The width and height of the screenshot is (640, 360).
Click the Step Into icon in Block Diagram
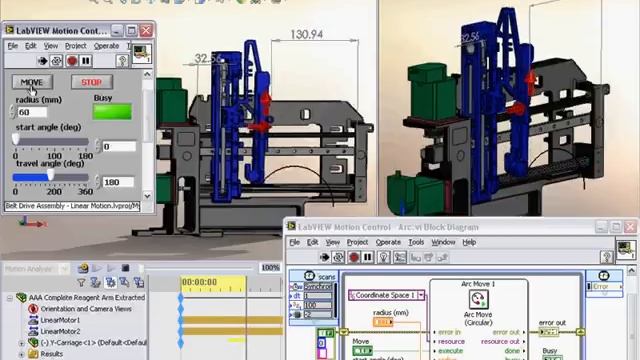(416, 258)
